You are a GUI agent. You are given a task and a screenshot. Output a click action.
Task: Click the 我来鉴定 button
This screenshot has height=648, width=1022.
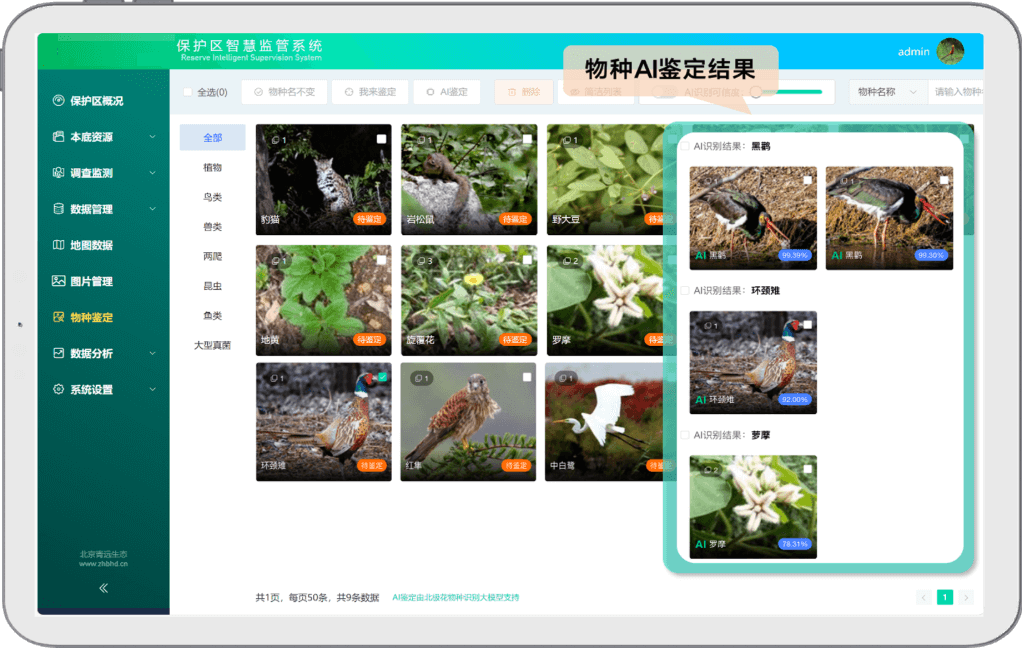coord(370,92)
